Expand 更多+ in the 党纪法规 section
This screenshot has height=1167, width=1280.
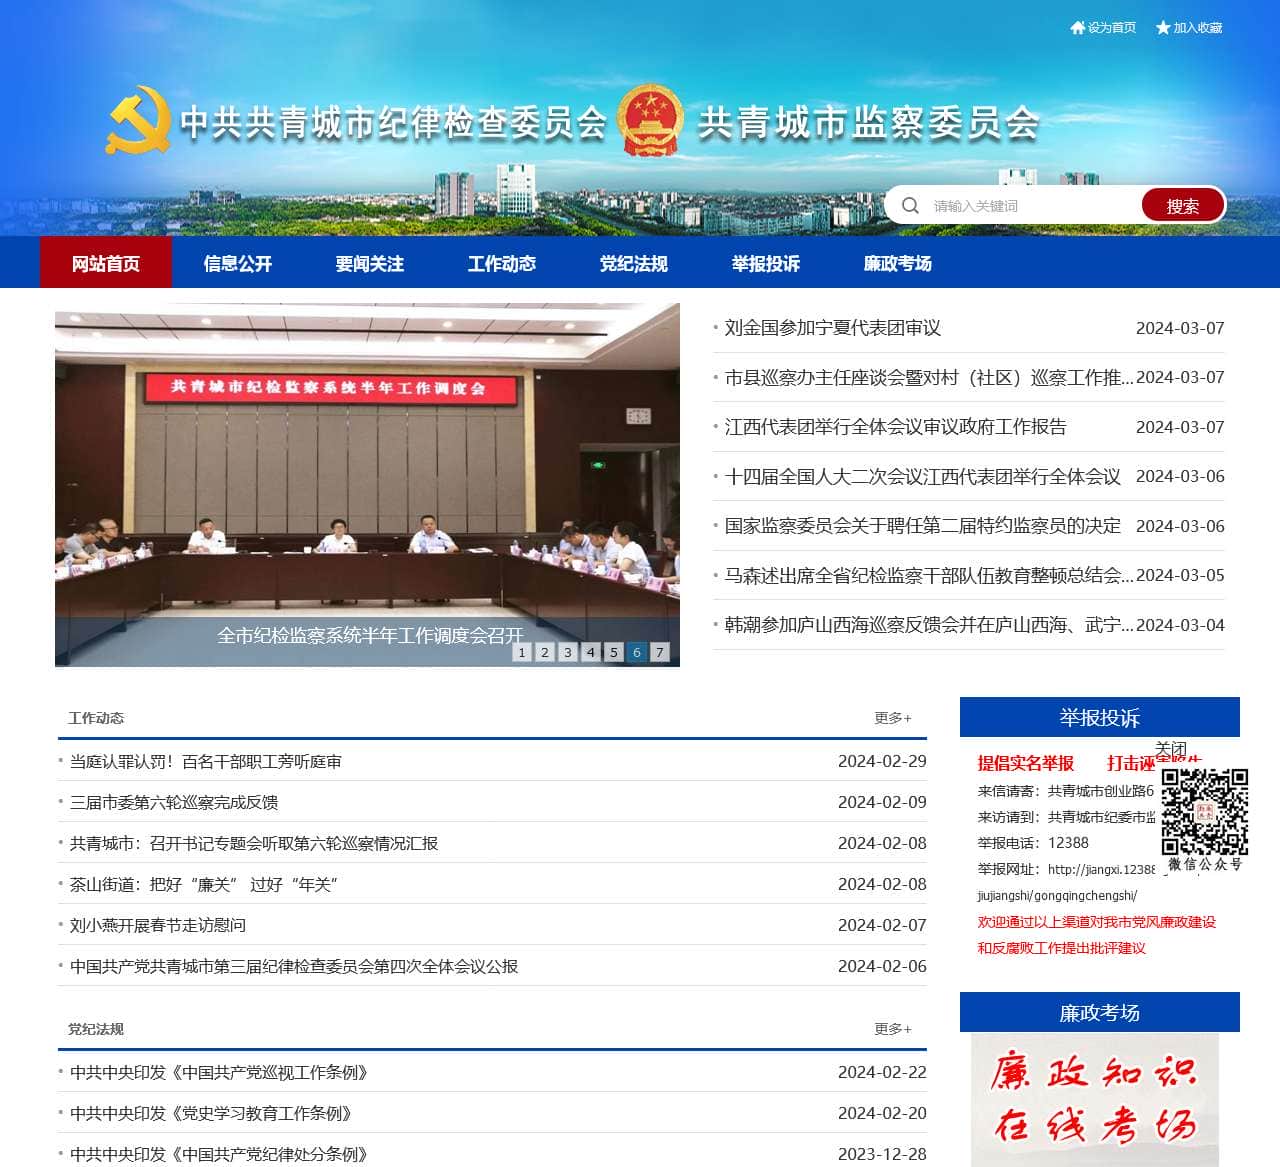(893, 1029)
